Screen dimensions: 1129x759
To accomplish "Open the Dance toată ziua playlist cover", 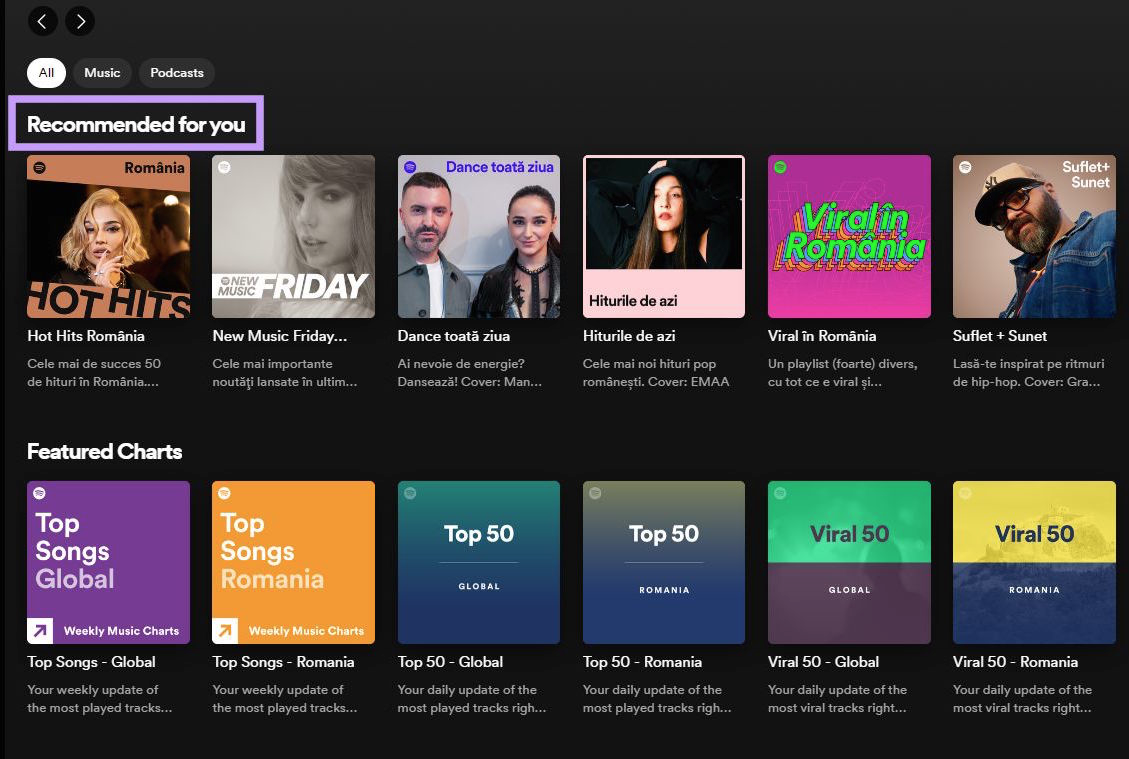I will (x=478, y=236).
